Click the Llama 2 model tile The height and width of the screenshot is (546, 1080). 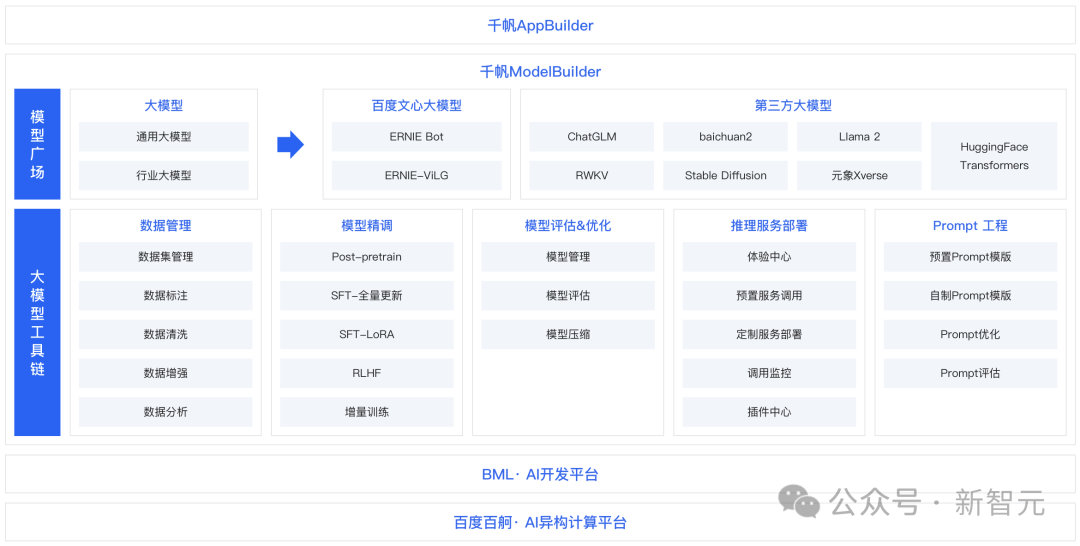[x=859, y=137]
